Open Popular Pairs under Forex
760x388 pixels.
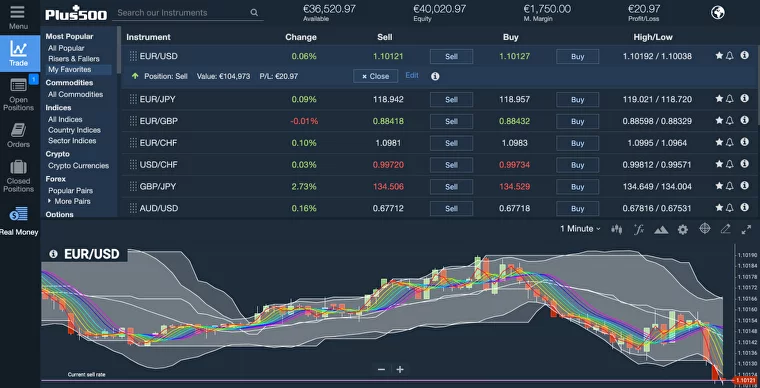pyautogui.click(x=70, y=190)
